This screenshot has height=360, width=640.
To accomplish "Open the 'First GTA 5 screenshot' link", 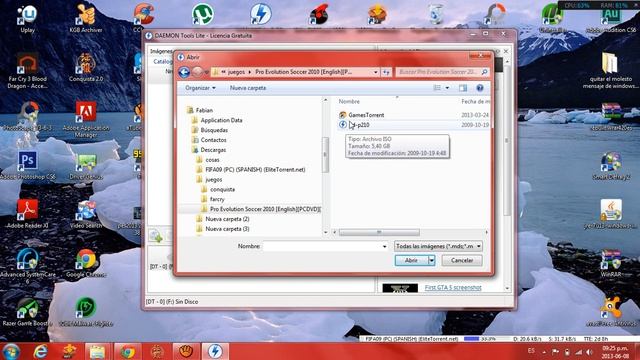I will 453,287.
